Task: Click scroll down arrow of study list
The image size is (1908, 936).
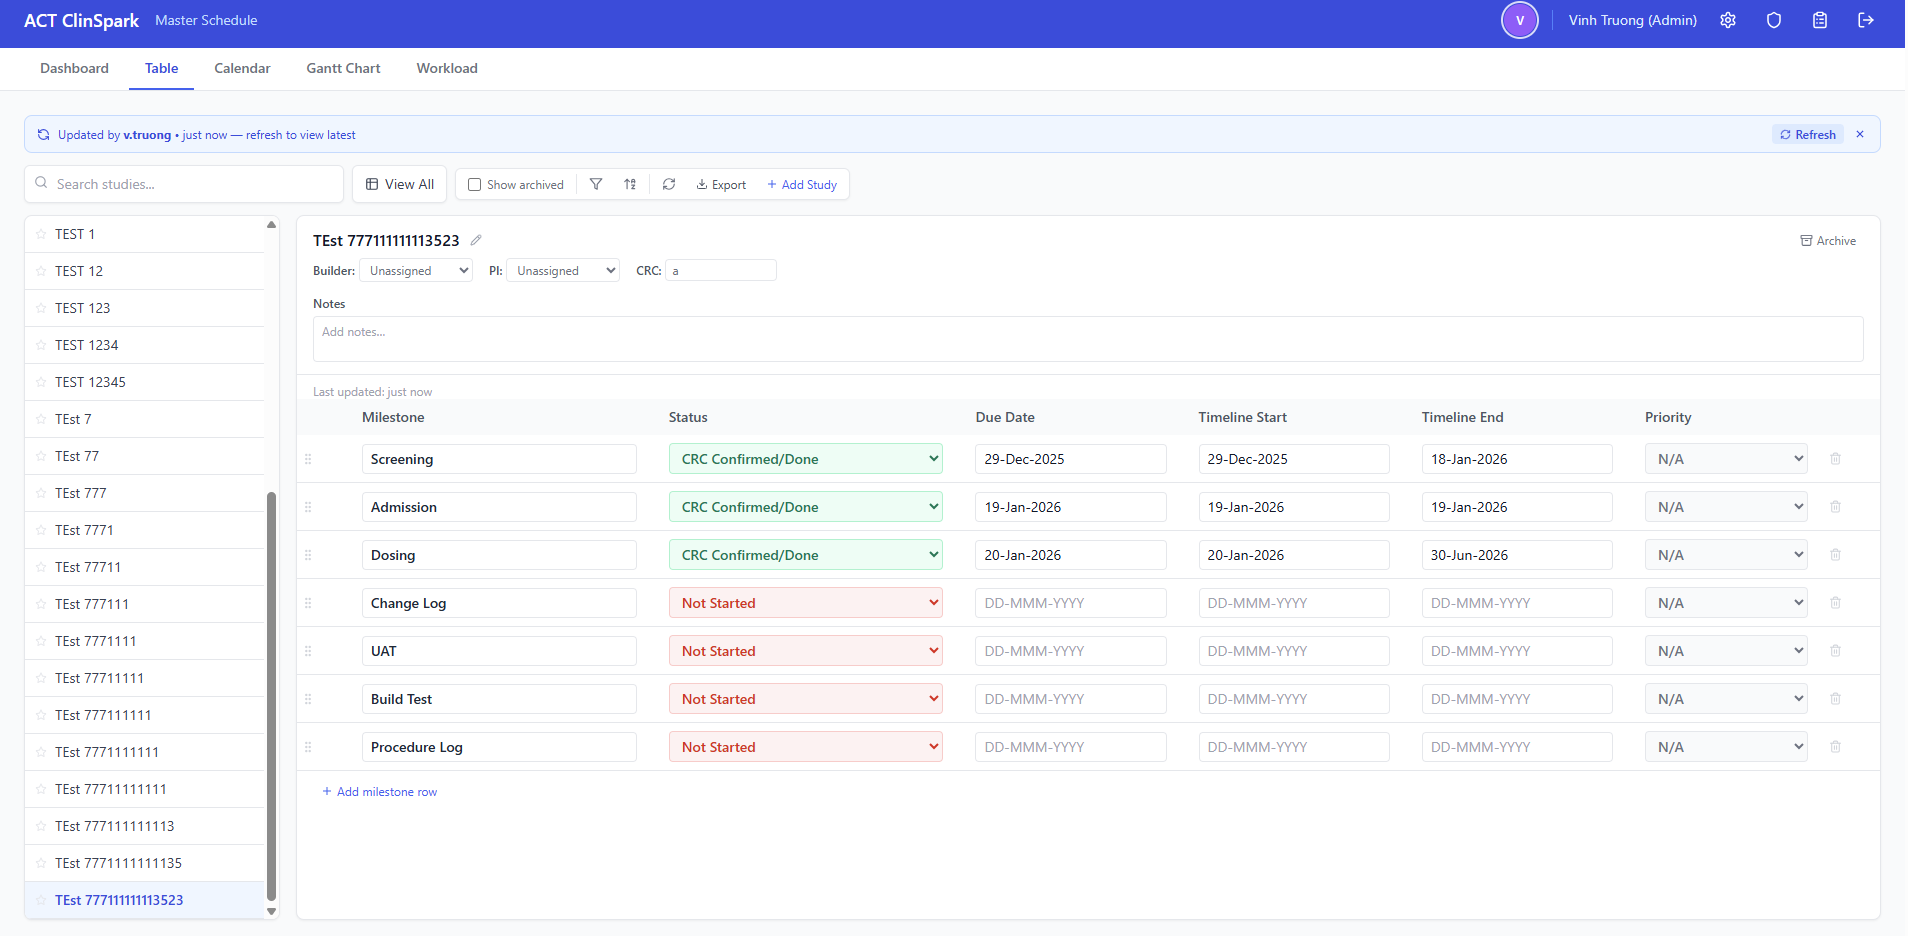Action: [271, 911]
